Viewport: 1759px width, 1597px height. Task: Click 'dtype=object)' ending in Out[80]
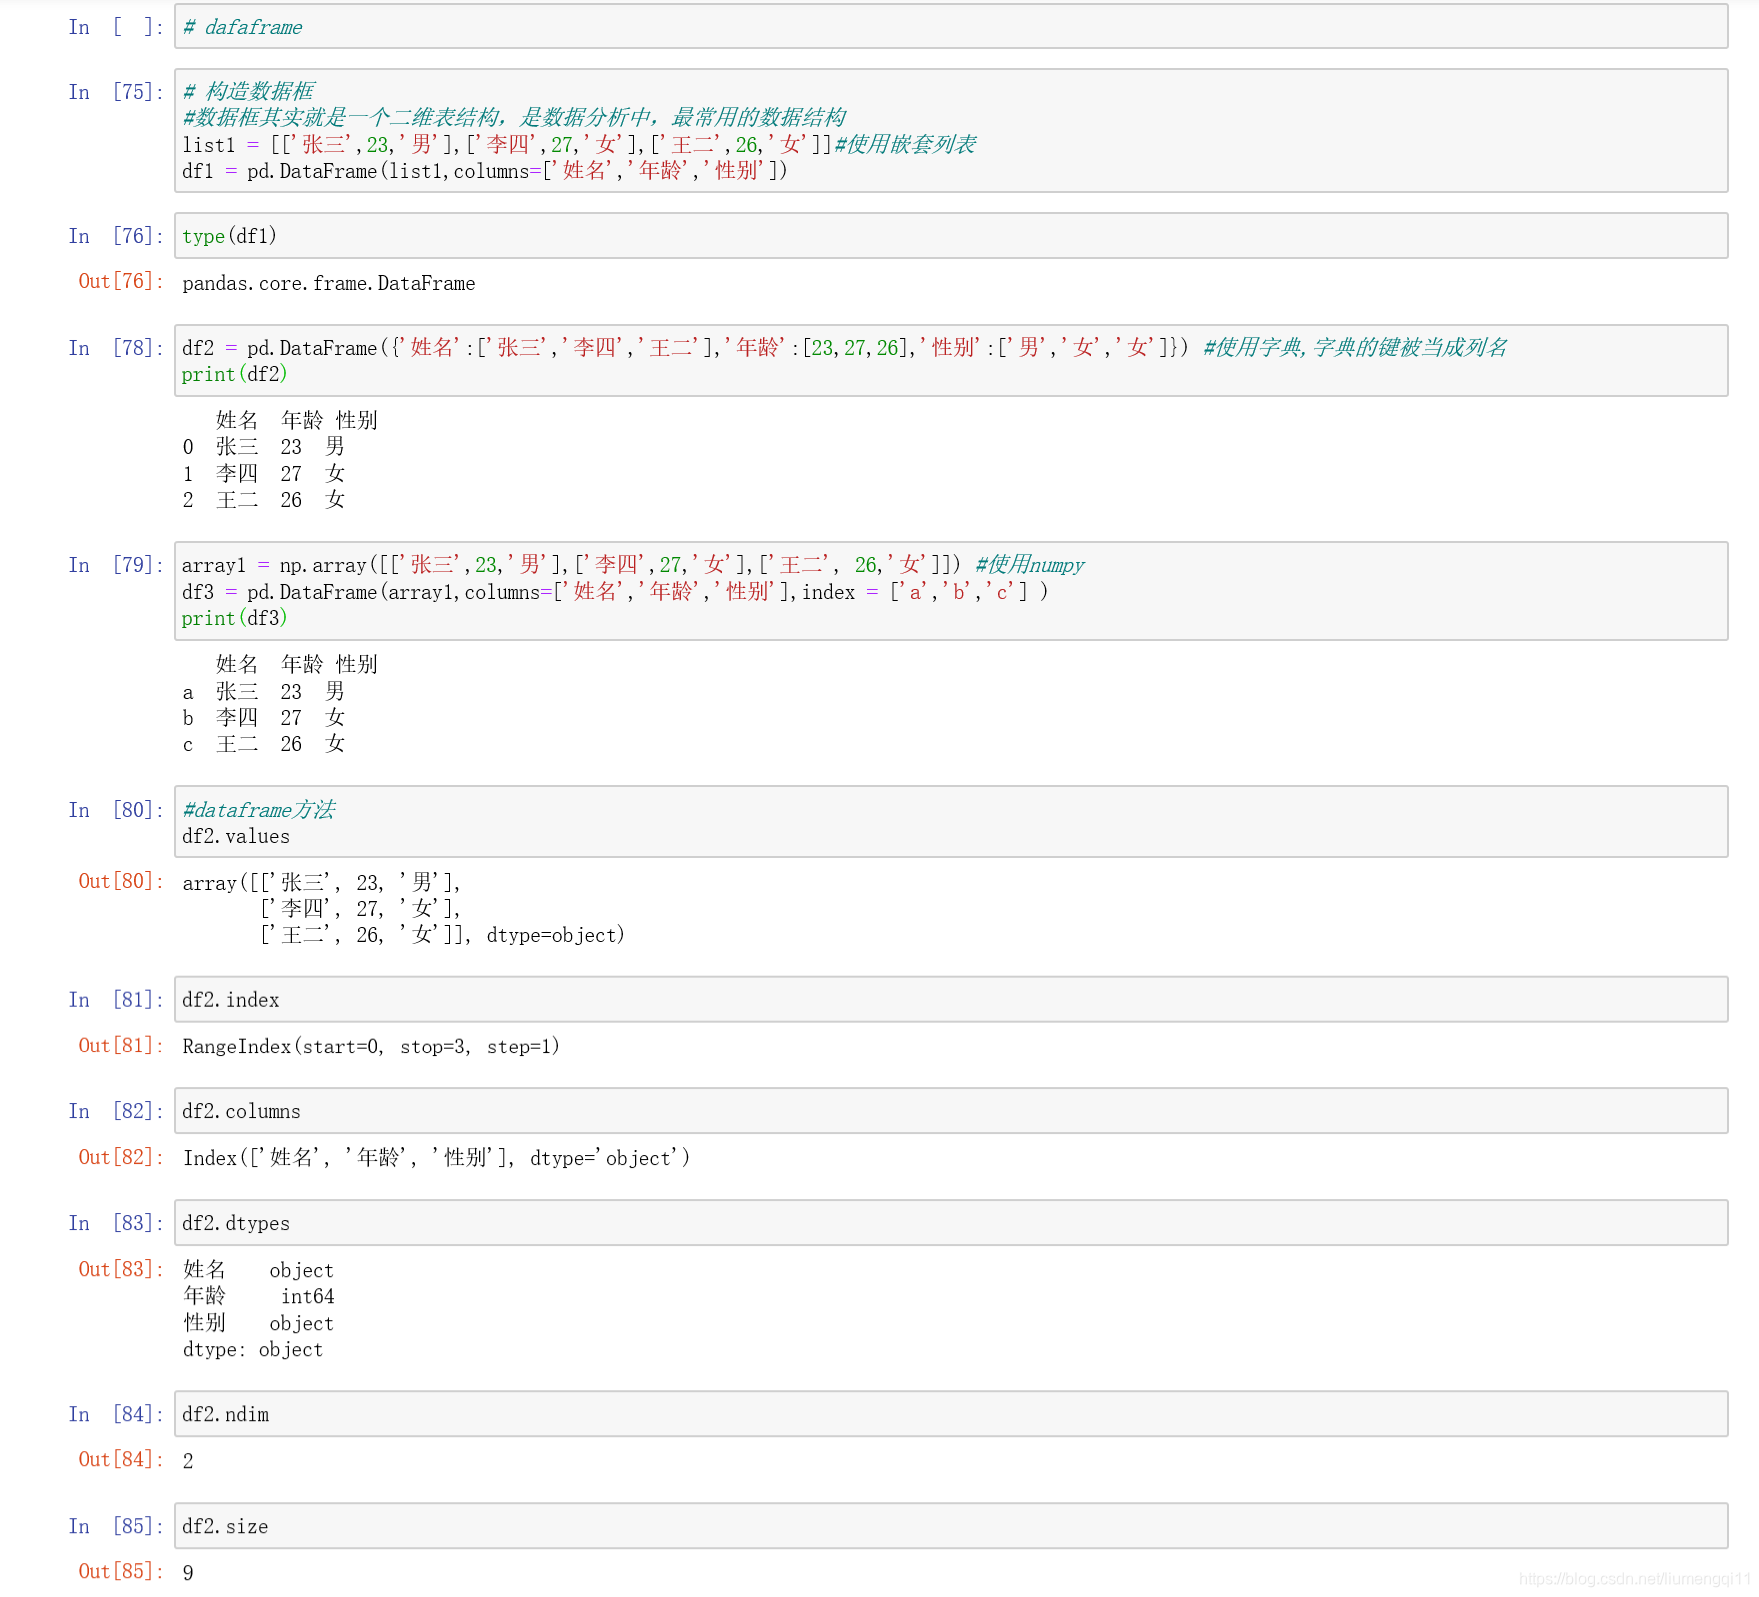[556, 935]
